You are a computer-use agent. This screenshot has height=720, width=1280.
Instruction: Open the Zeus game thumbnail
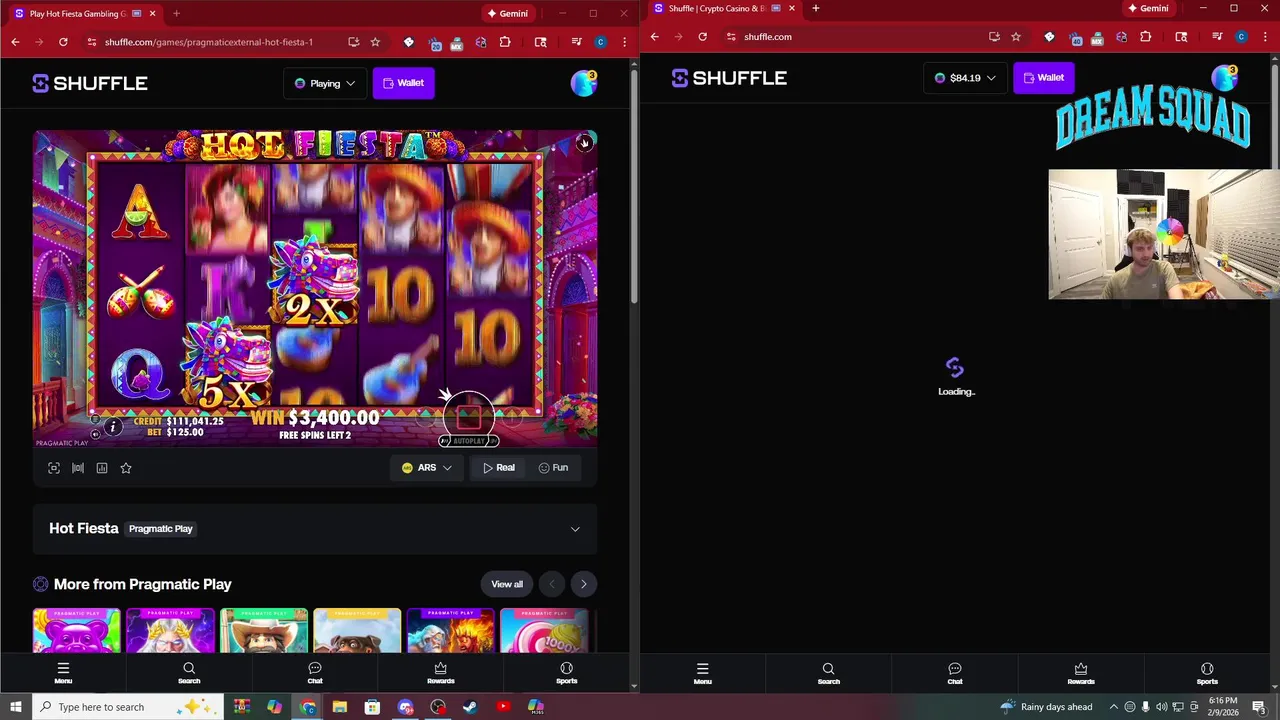tap(170, 630)
